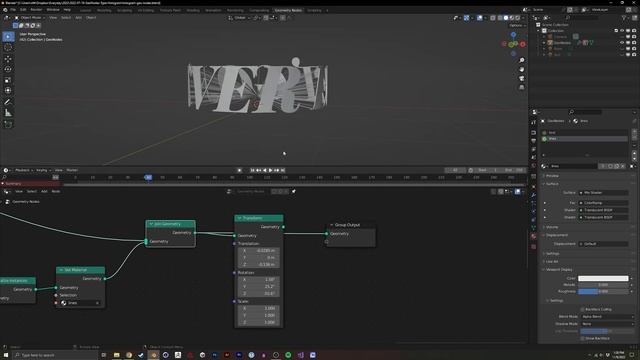
Task: Open Spotify from Windows taskbar
Action: click(288, 355)
